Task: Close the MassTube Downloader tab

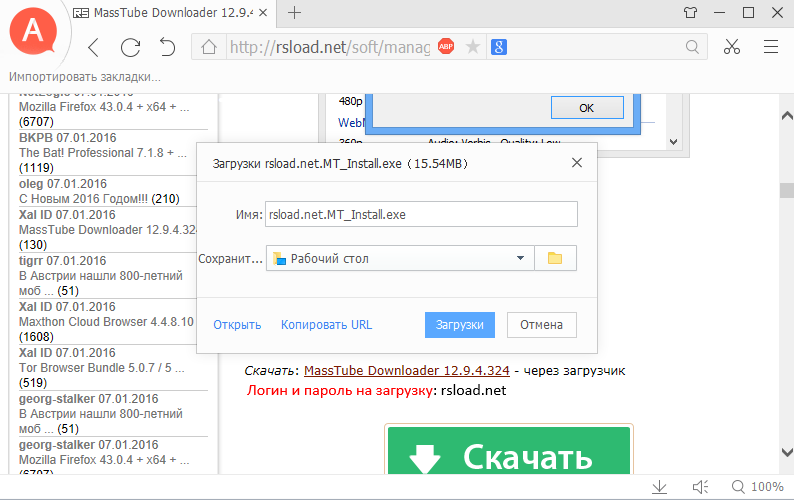Action: coord(263,13)
